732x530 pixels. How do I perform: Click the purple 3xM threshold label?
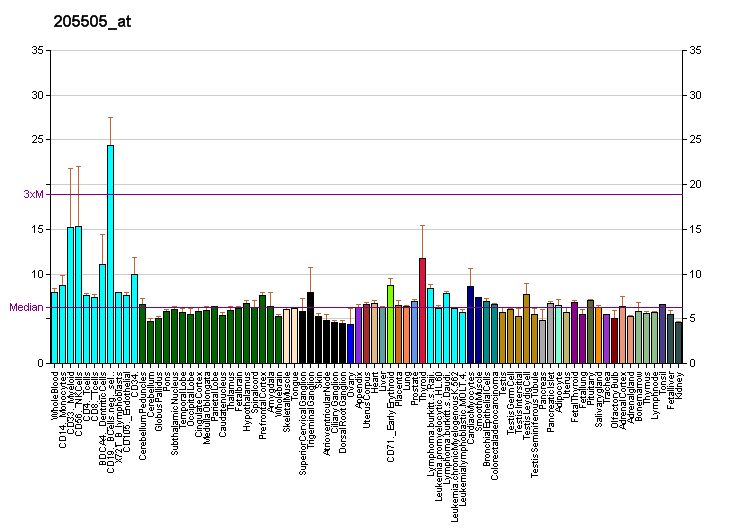[x=33, y=194]
